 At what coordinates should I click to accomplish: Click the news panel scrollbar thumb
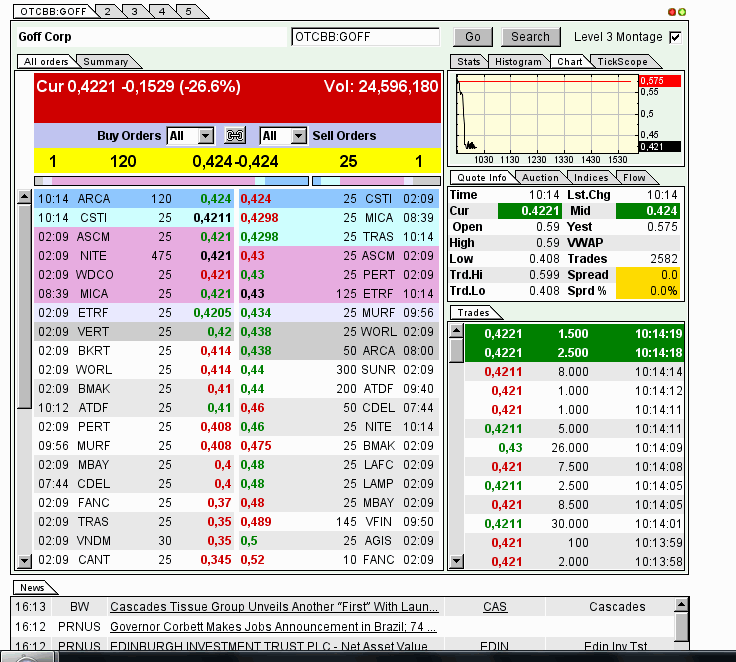tap(682, 627)
